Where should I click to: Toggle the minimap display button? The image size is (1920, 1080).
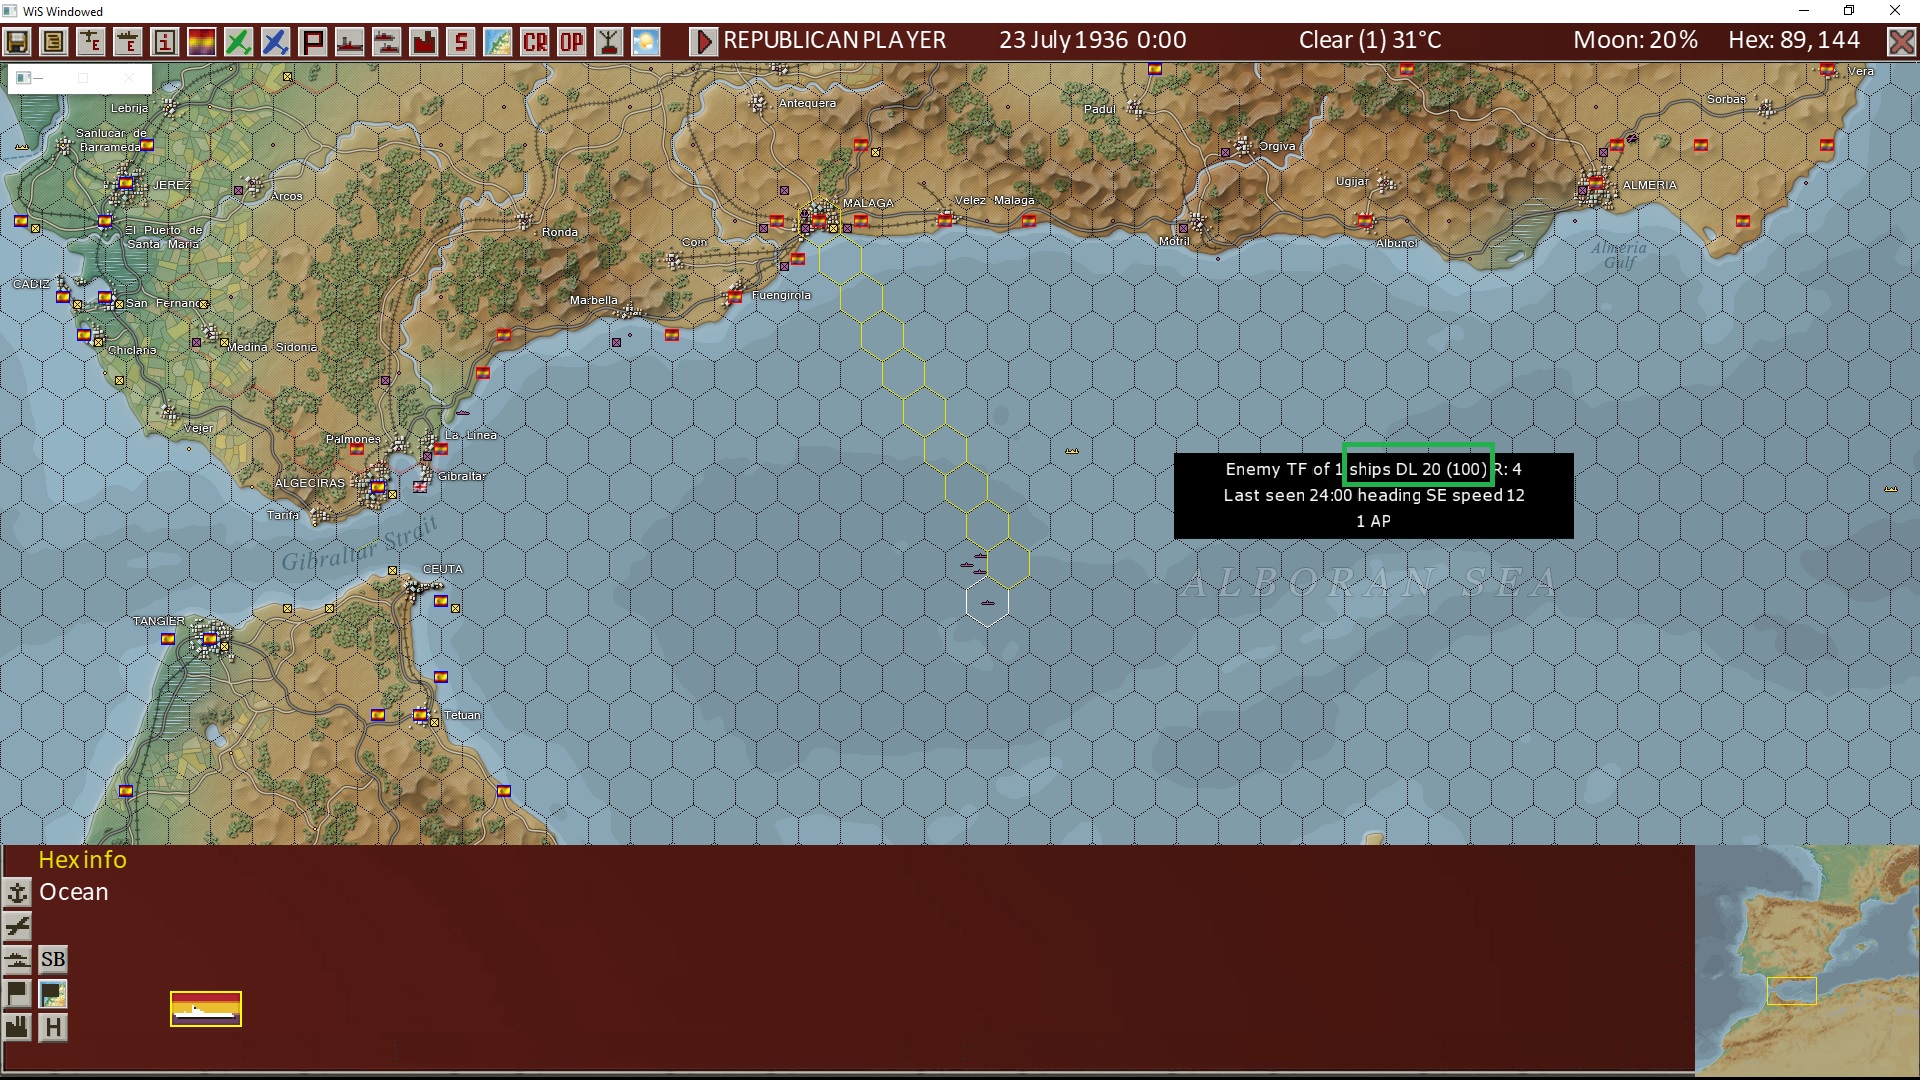(x=52, y=994)
